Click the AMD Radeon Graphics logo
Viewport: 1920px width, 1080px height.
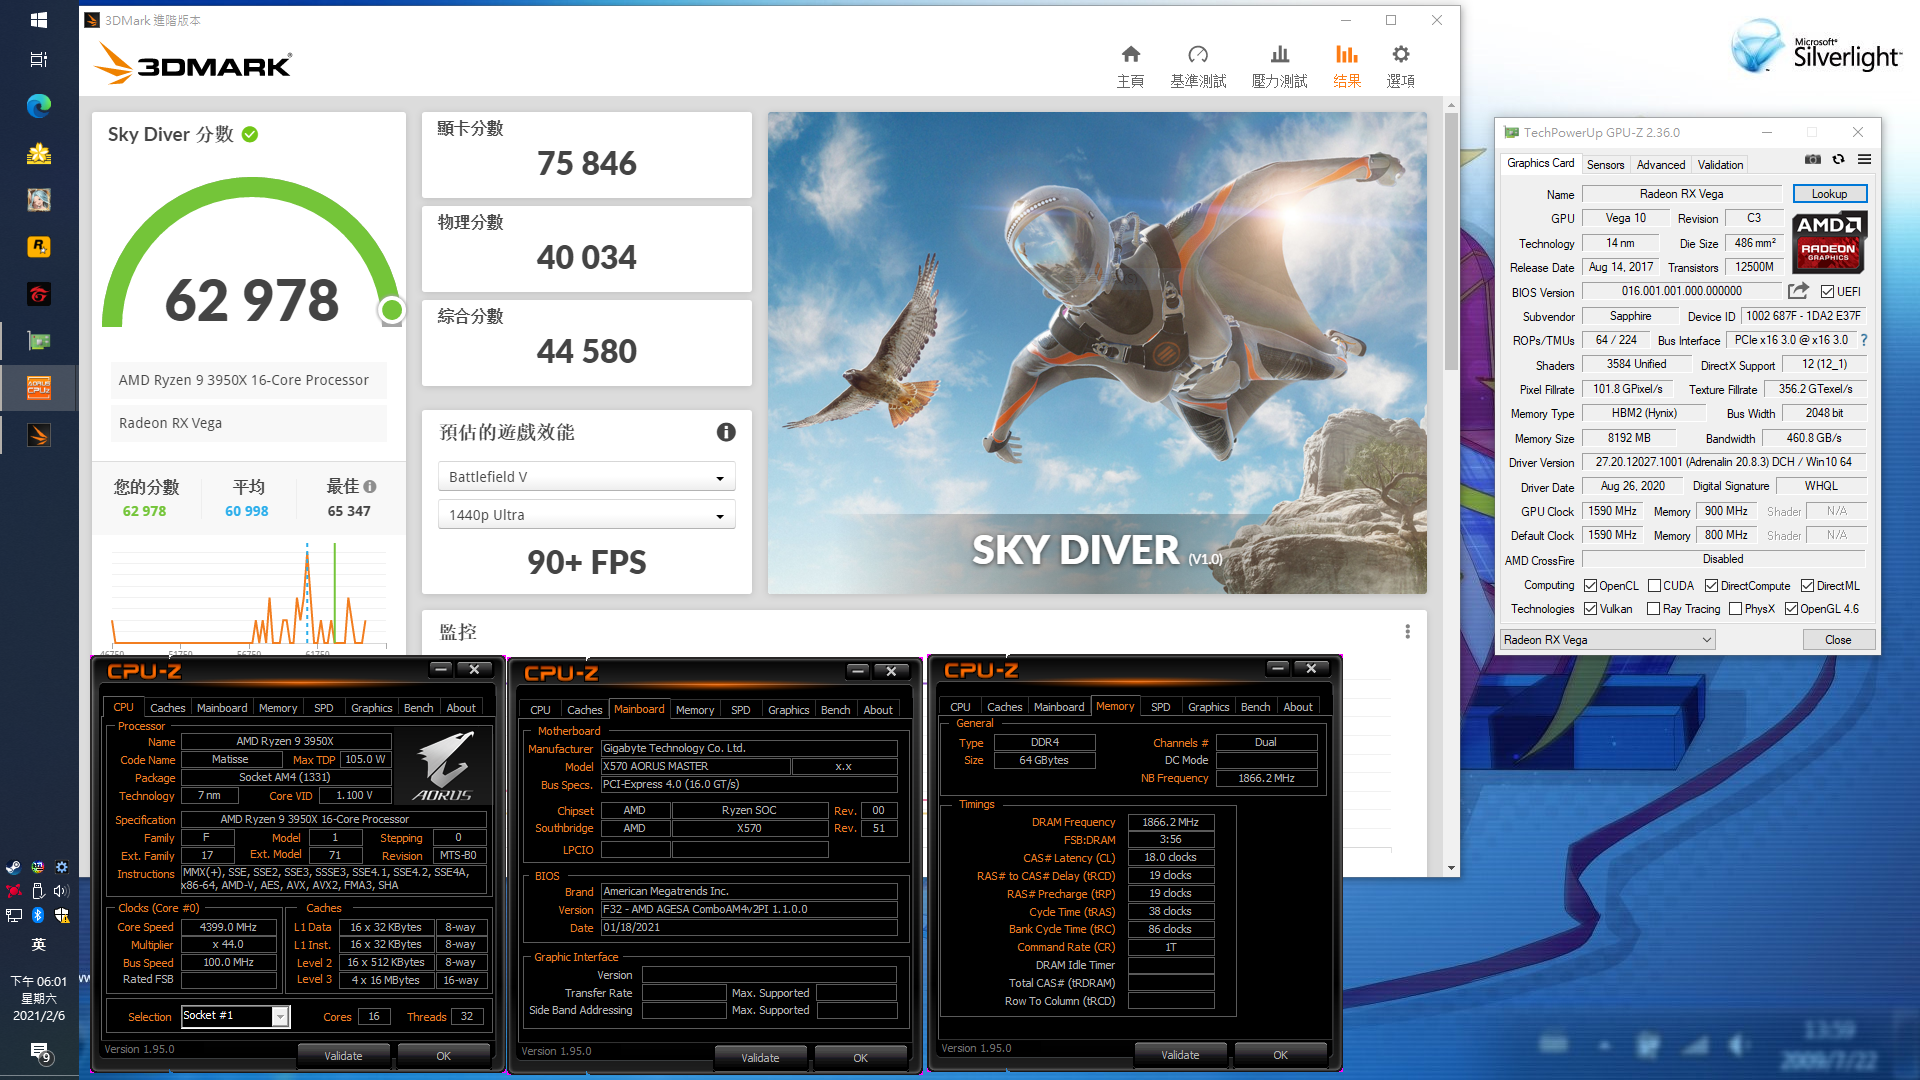(x=1828, y=242)
